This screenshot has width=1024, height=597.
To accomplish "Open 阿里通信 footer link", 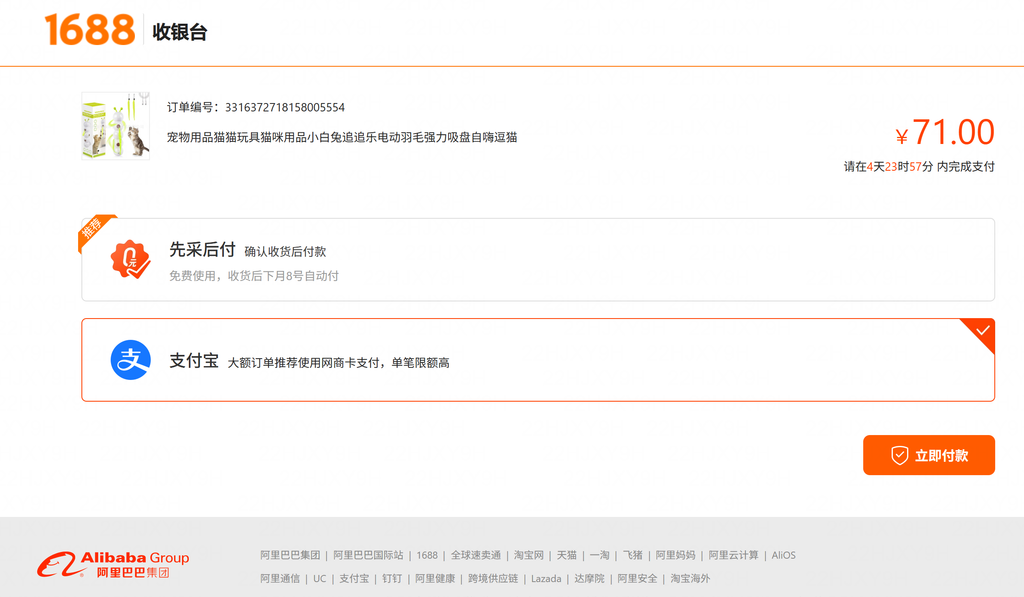I will click(x=280, y=579).
